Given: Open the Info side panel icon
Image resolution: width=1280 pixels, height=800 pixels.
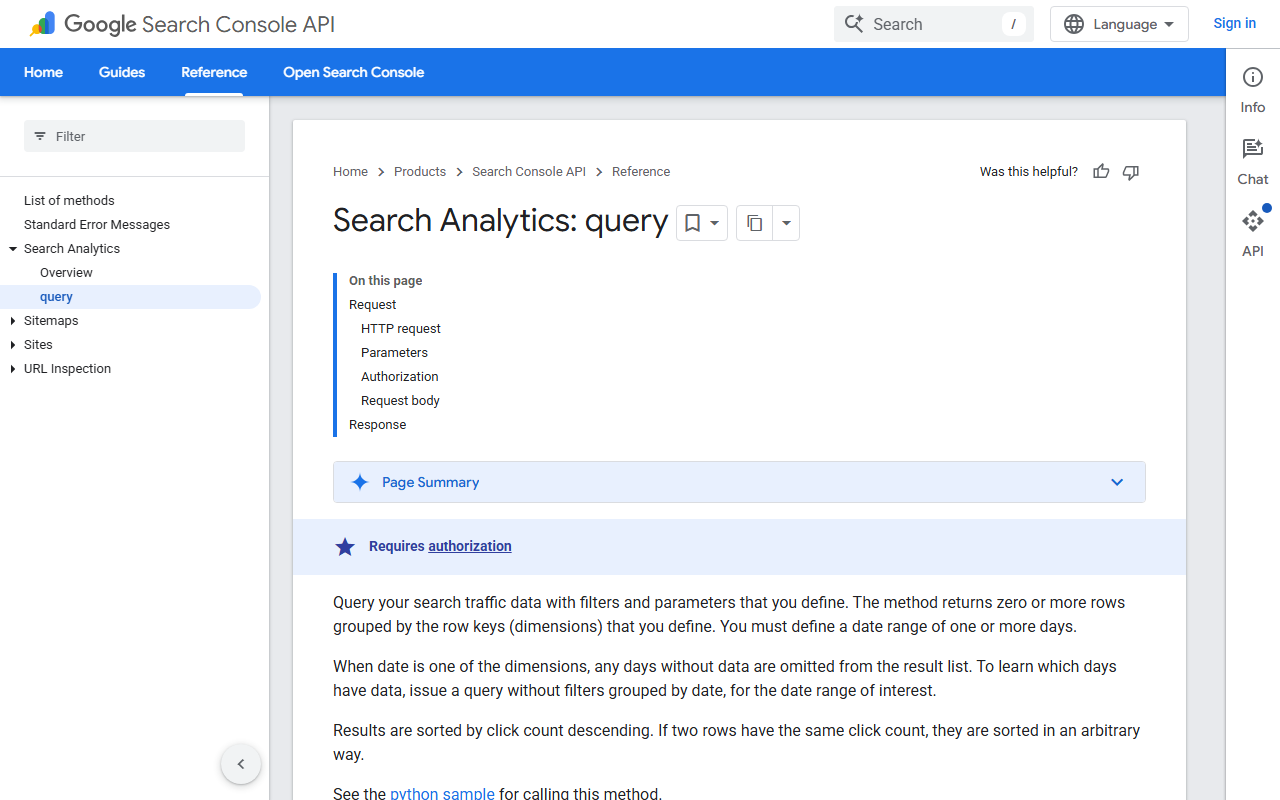Looking at the screenshot, I should click(1253, 77).
